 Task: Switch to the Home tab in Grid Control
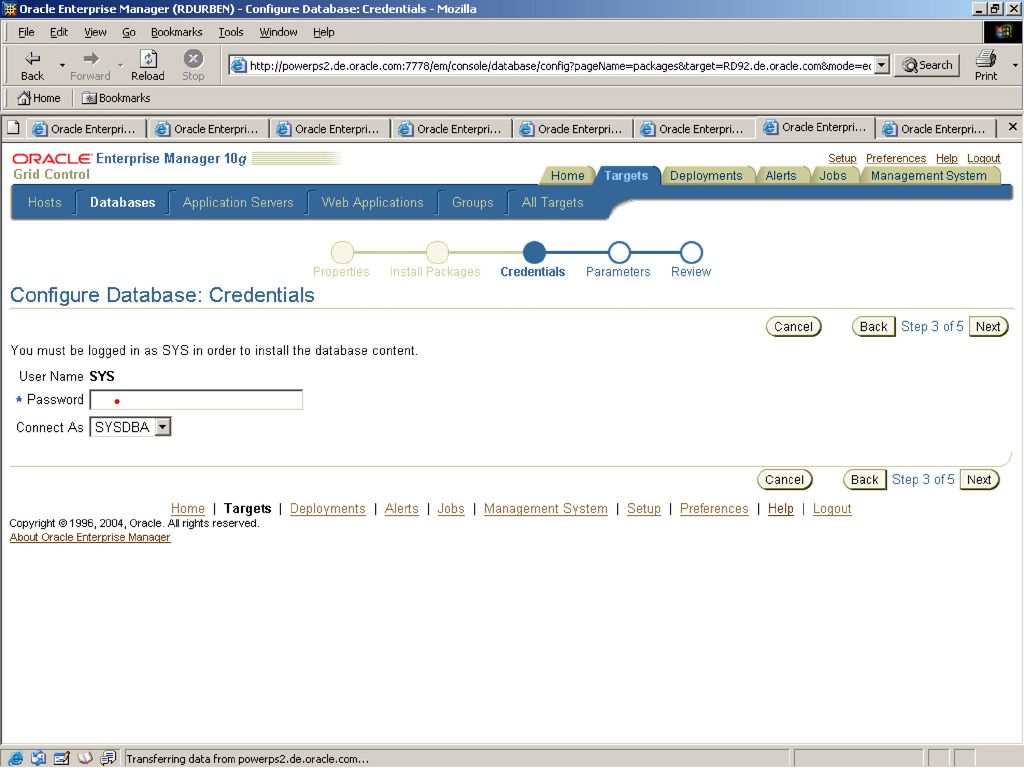[x=567, y=176]
